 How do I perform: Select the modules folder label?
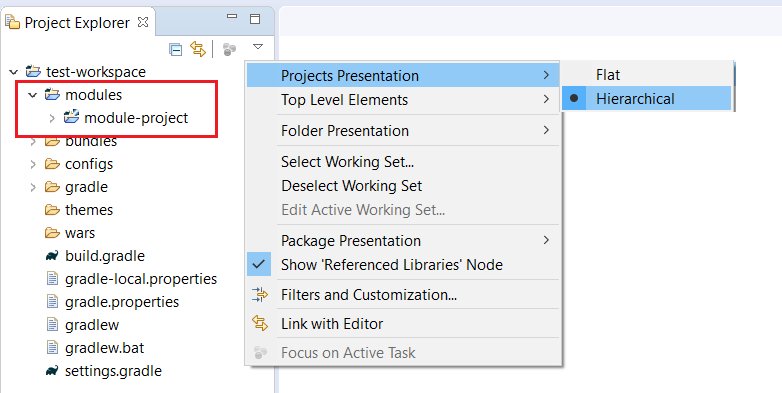[94, 95]
